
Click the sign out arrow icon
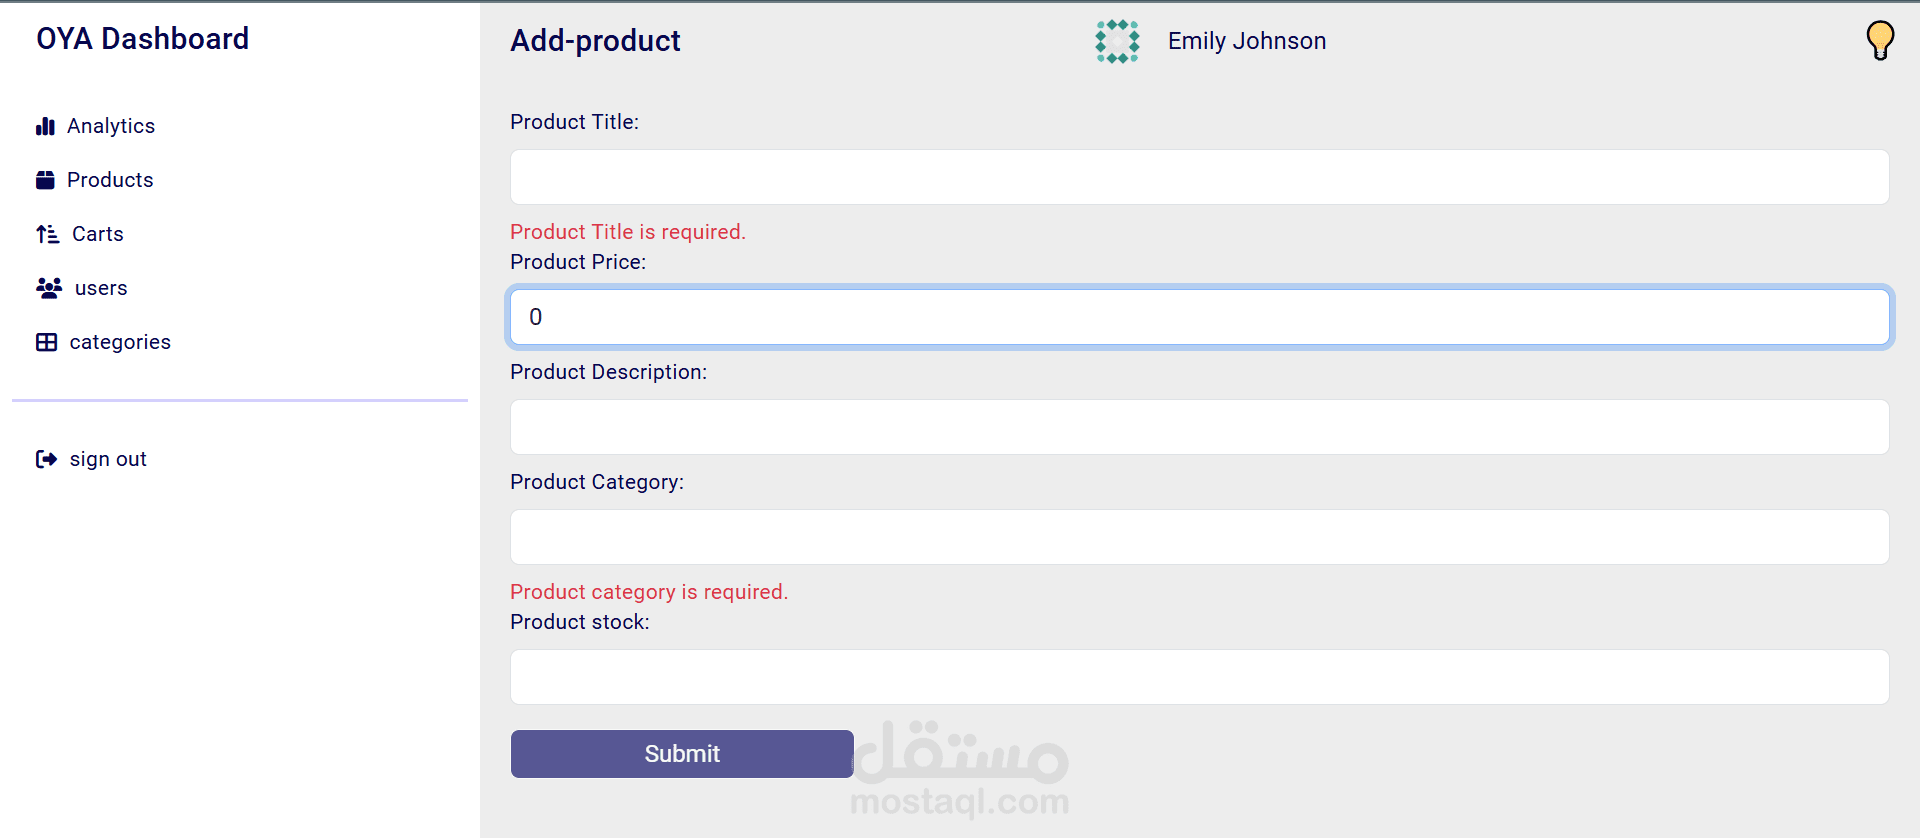(46, 459)
